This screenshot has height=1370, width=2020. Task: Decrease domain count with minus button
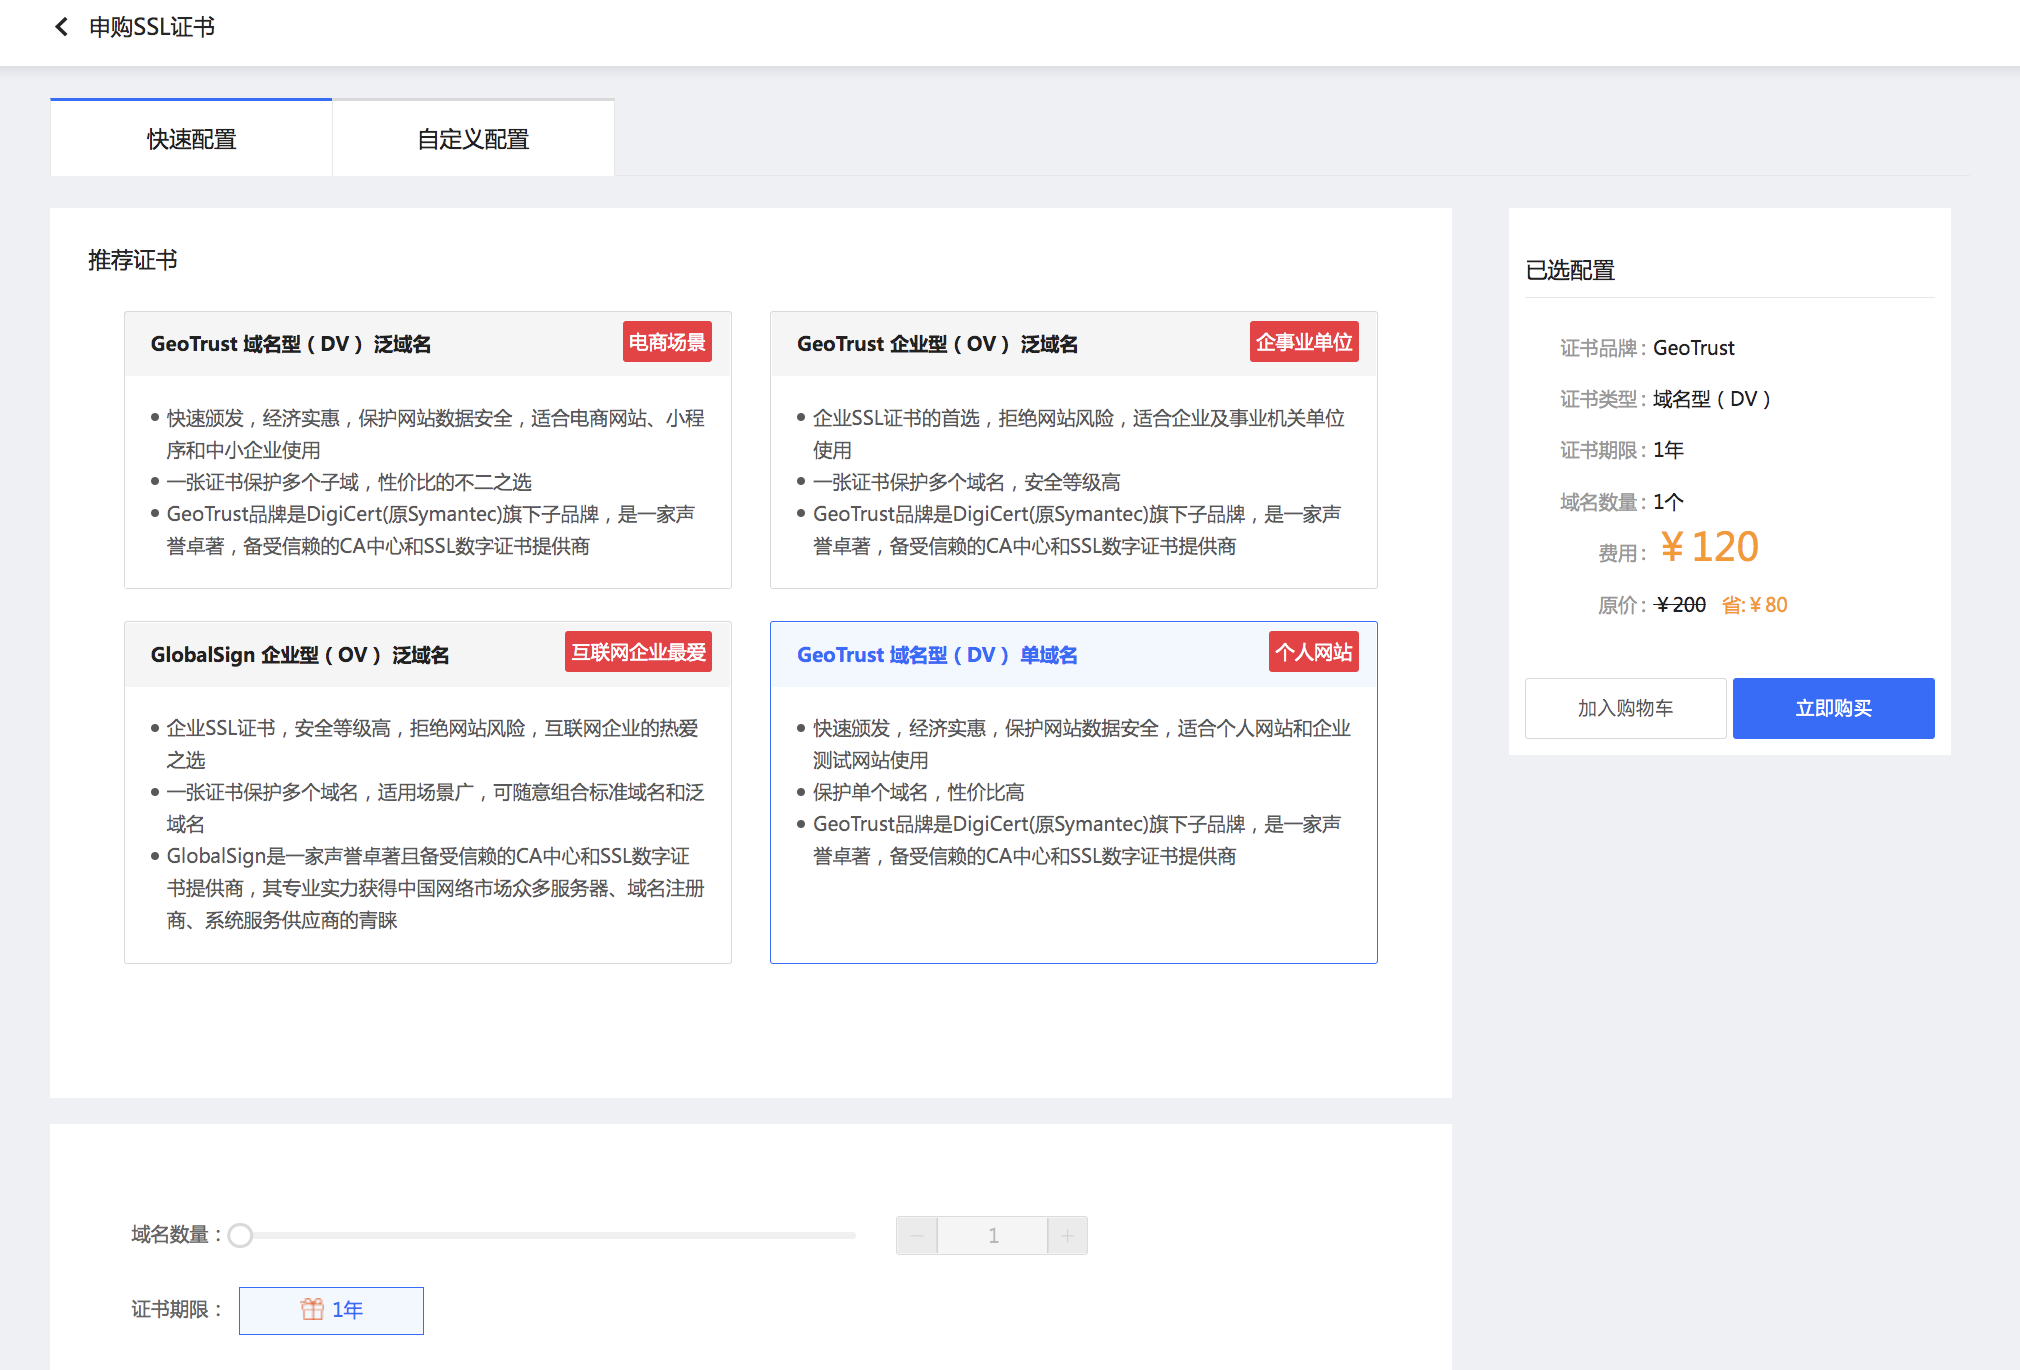coord(917,1236)
